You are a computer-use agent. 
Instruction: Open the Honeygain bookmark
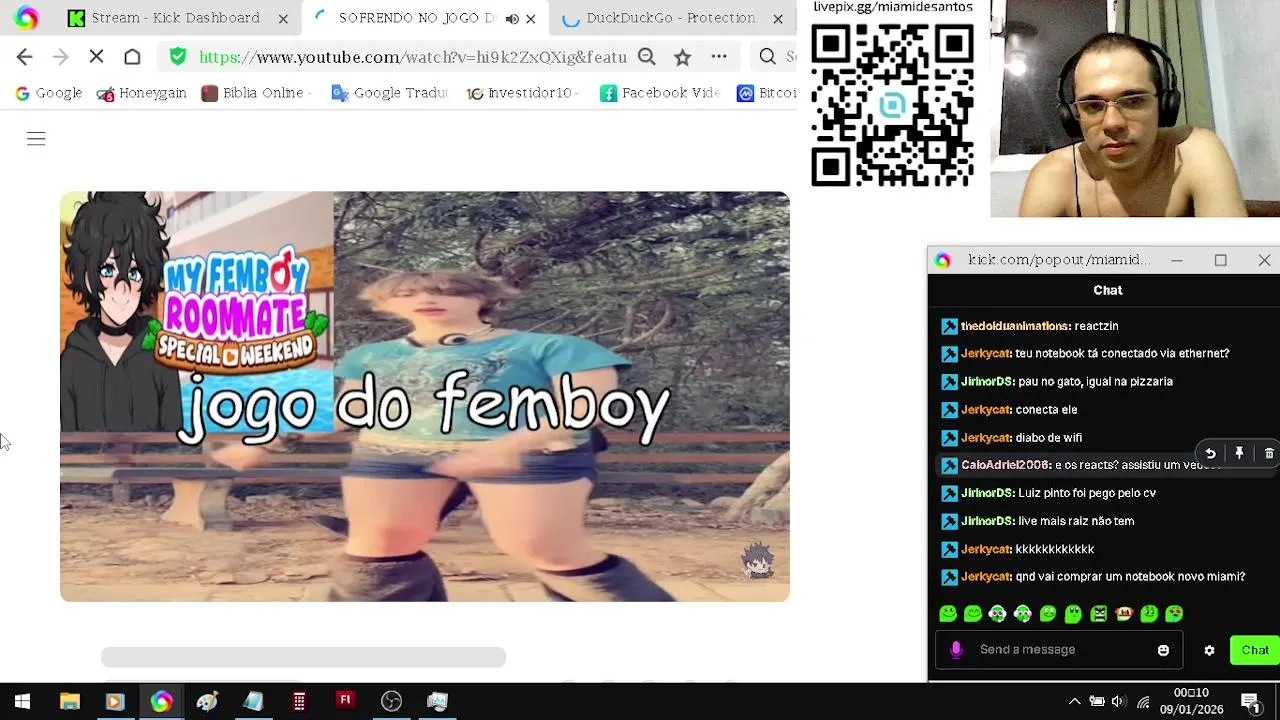pyautogui.click(x=142, y=93)
